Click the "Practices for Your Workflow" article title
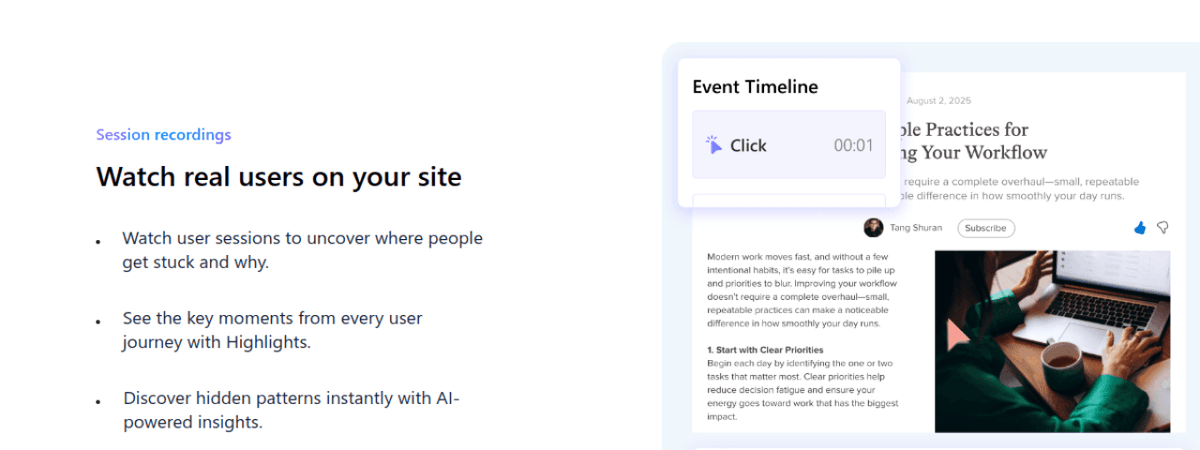The height and width of the screenshot is (450, 1200). point(972,141)
